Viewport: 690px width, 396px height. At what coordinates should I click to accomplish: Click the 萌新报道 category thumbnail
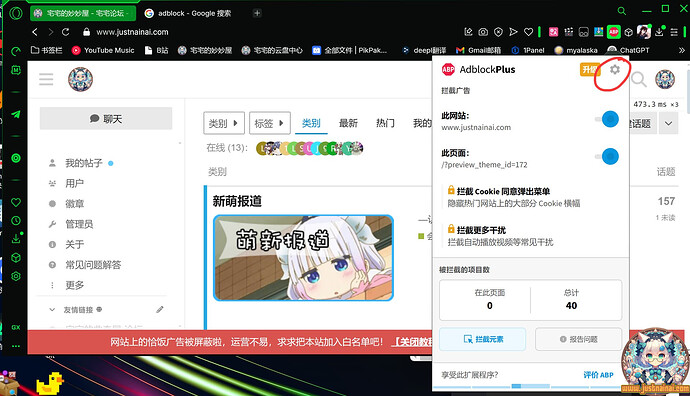[x=303, y=258]
